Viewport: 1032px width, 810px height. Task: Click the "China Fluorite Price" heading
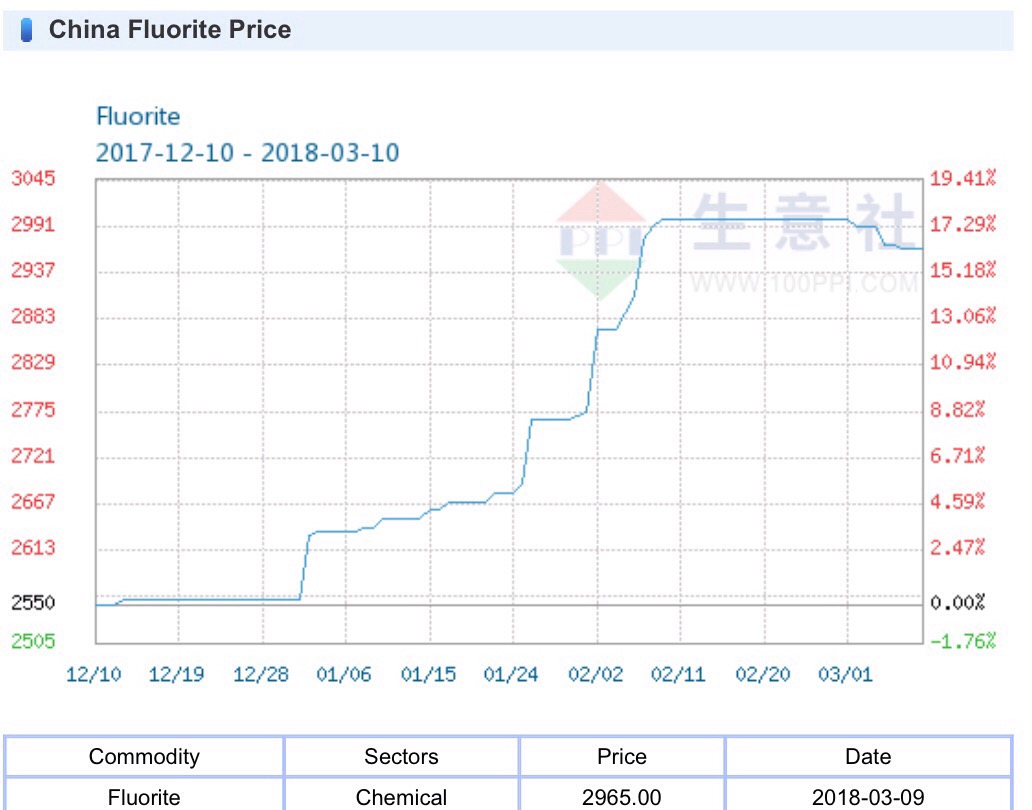[170, 30]
